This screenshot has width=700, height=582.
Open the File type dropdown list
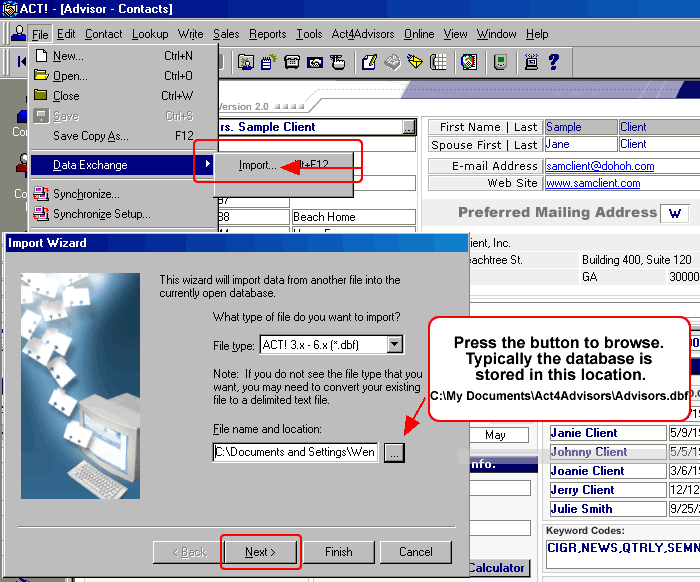pos(395,345)
